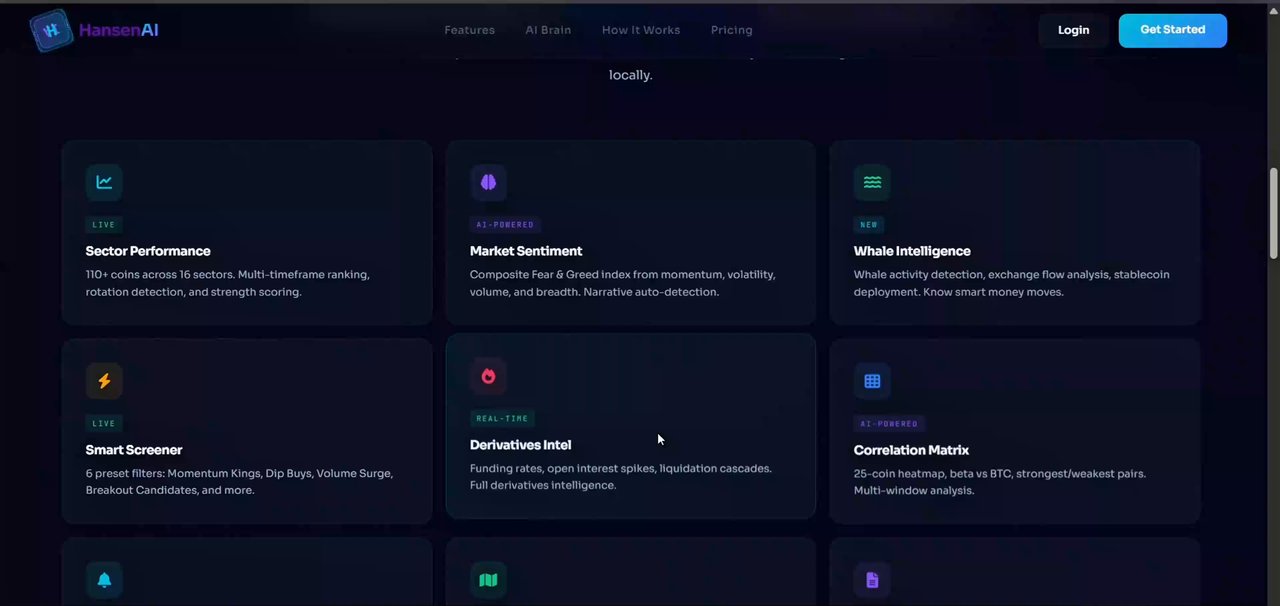The image size is (1280, 606).
Task: Click the Derivatives Intel heading
Action: (x=520, y=445)
